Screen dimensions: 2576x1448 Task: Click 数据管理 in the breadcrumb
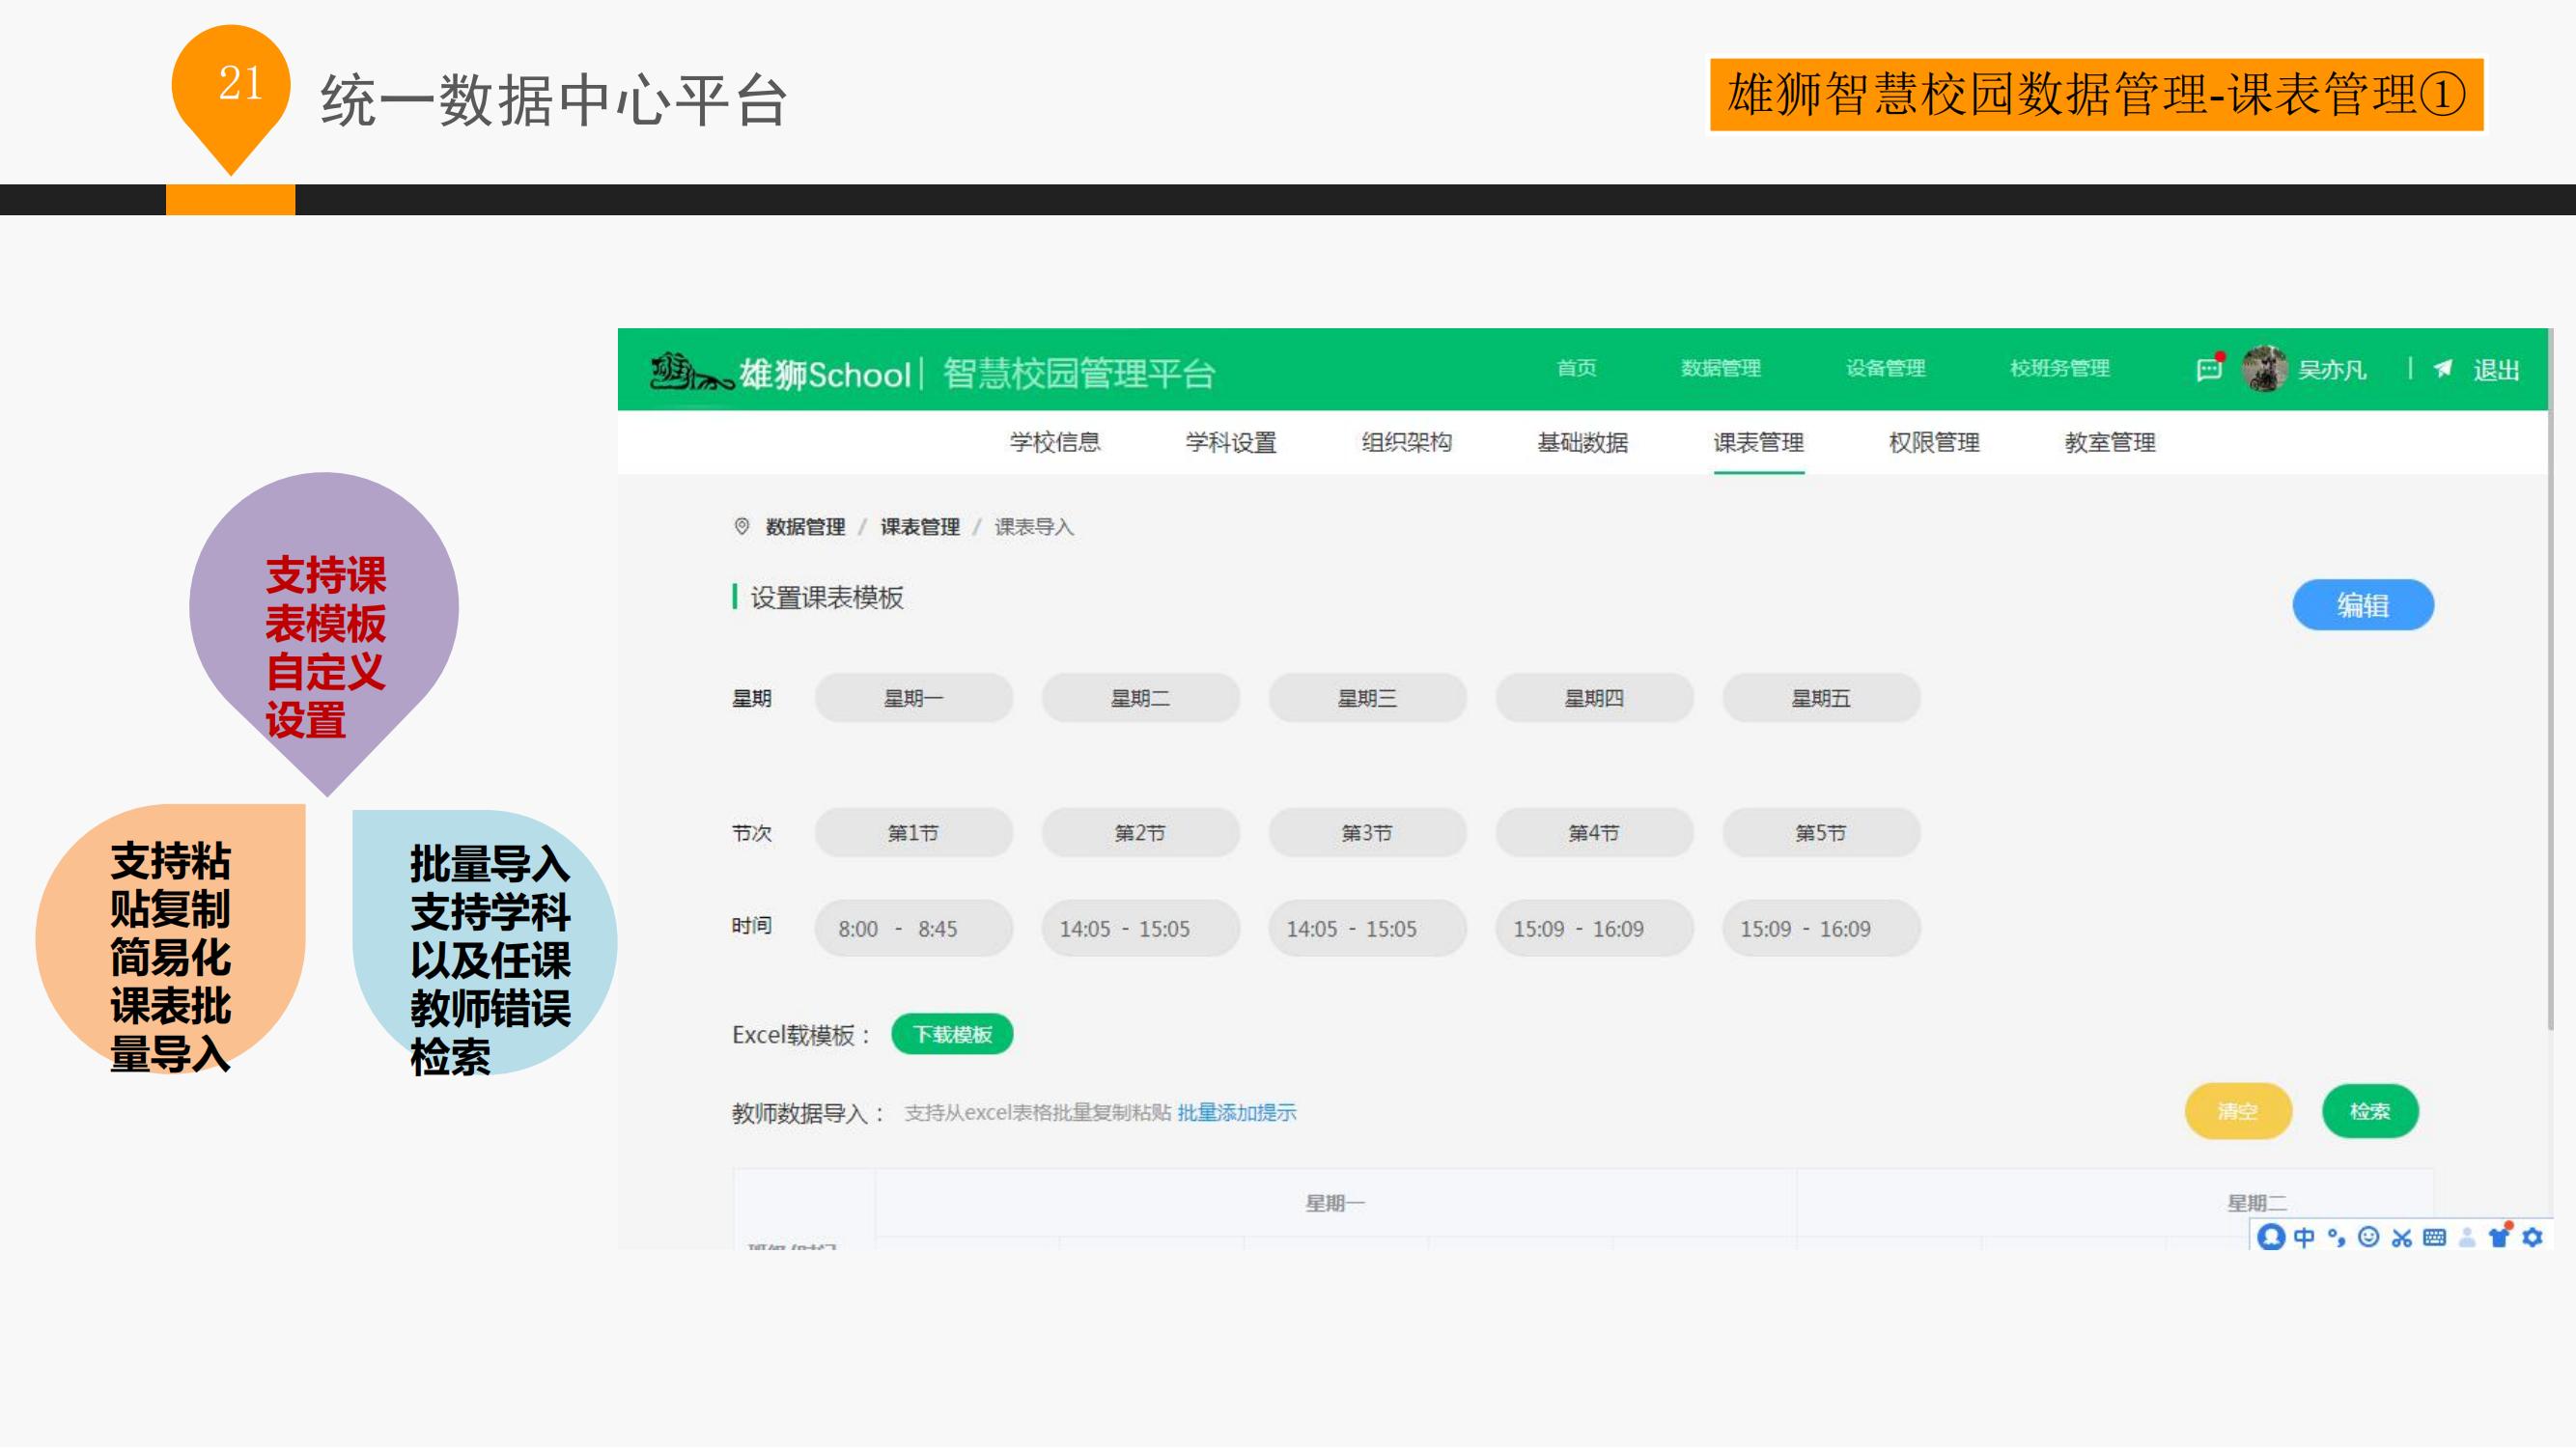805,527
